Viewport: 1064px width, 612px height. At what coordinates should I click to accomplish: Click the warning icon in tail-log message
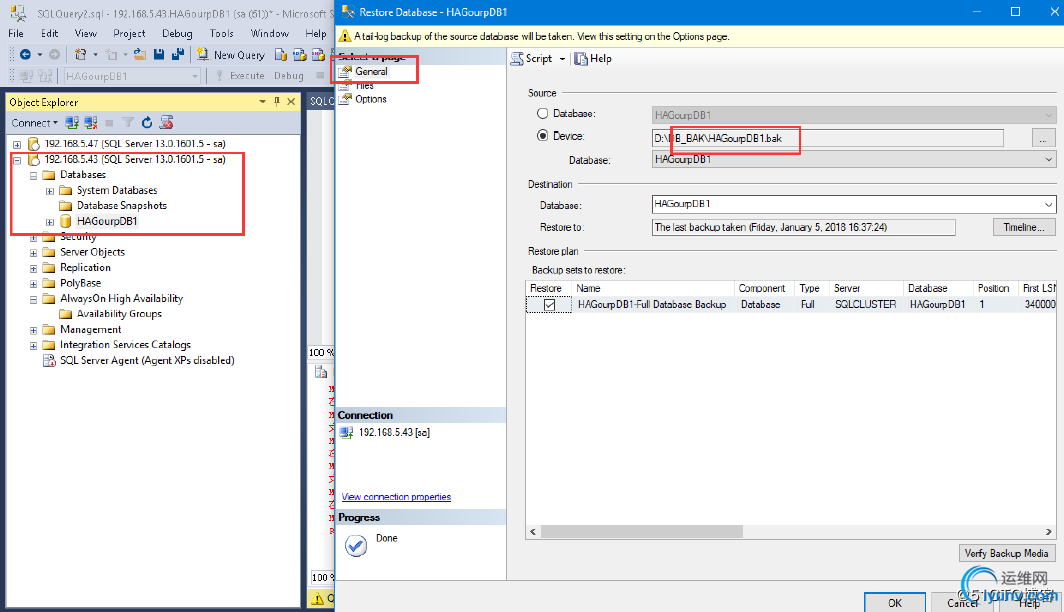345,37
